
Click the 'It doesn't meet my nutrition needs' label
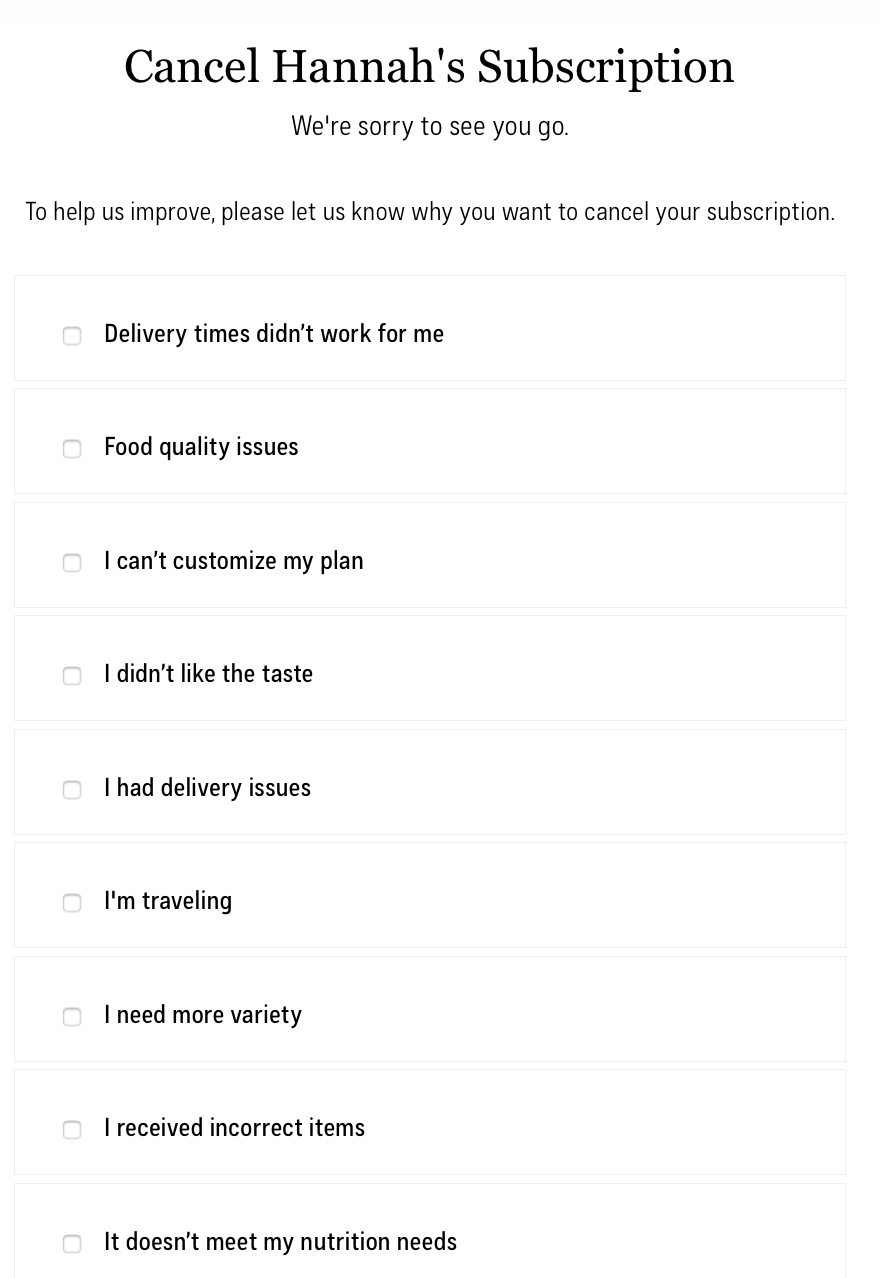(x=280, y=1242)
